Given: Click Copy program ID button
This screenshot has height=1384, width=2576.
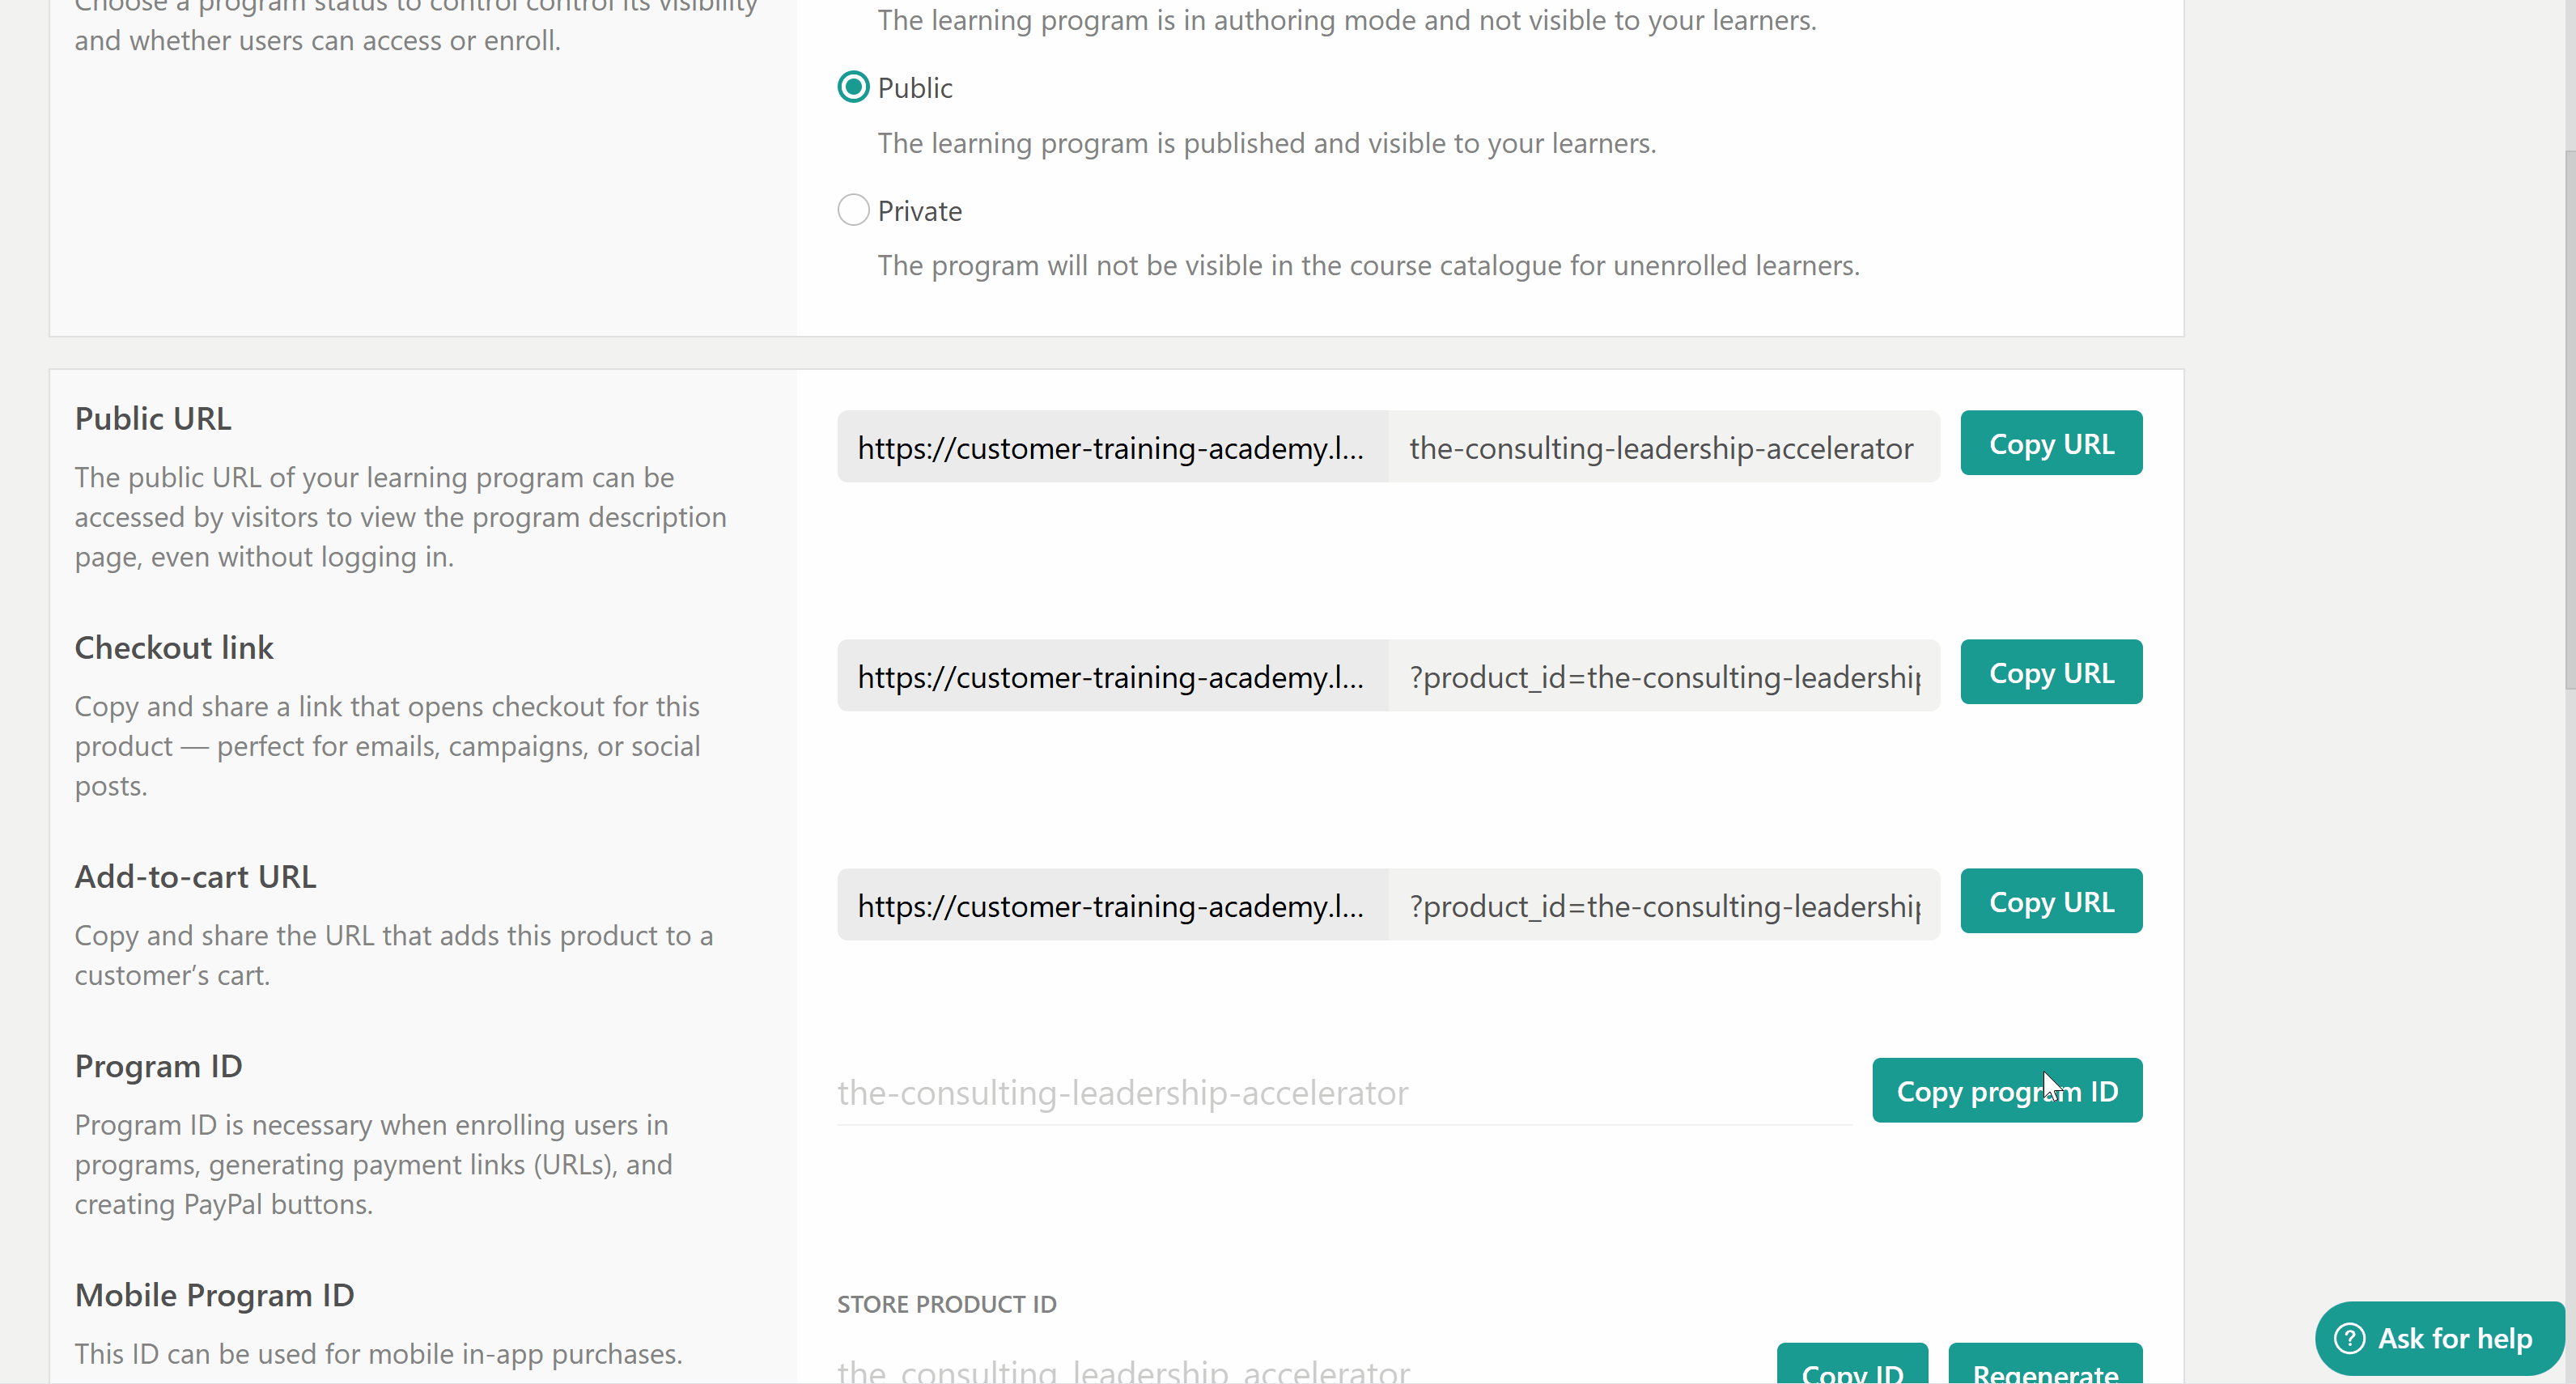Looking at the screenshot, I should (x=2006, y=1090).
